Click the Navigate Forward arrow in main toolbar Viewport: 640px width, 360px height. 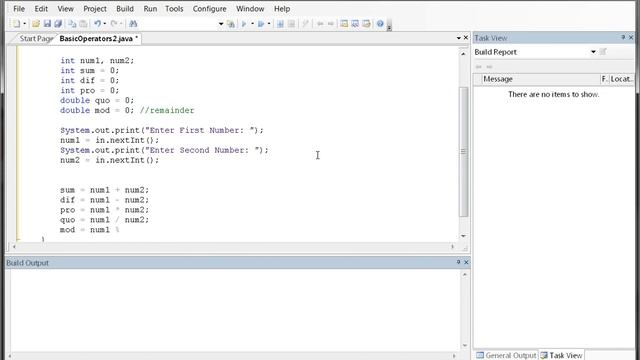331,24
